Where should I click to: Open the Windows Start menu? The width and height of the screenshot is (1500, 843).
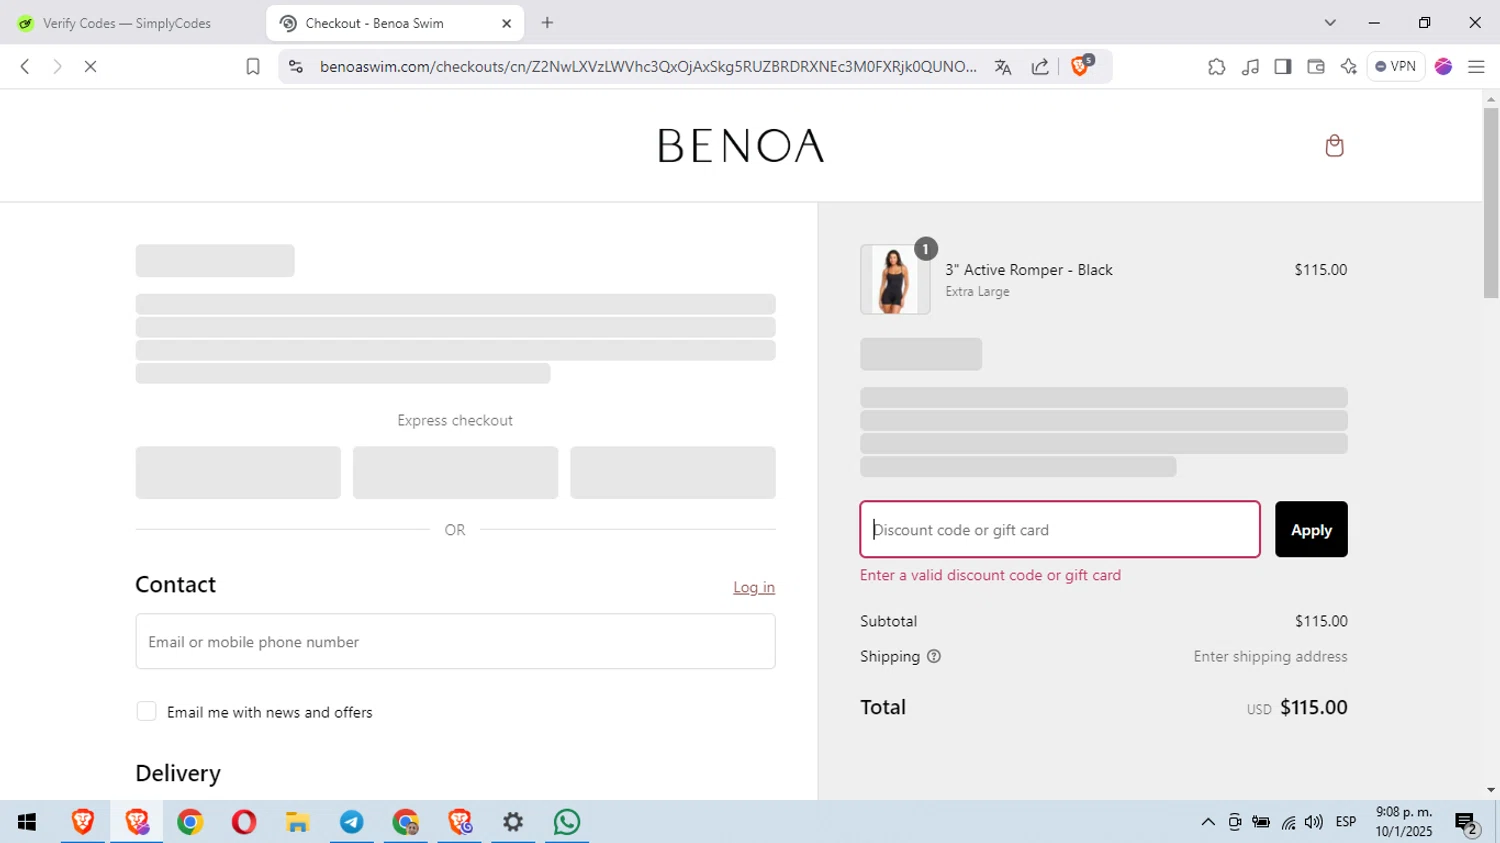(x=27, y=822)
